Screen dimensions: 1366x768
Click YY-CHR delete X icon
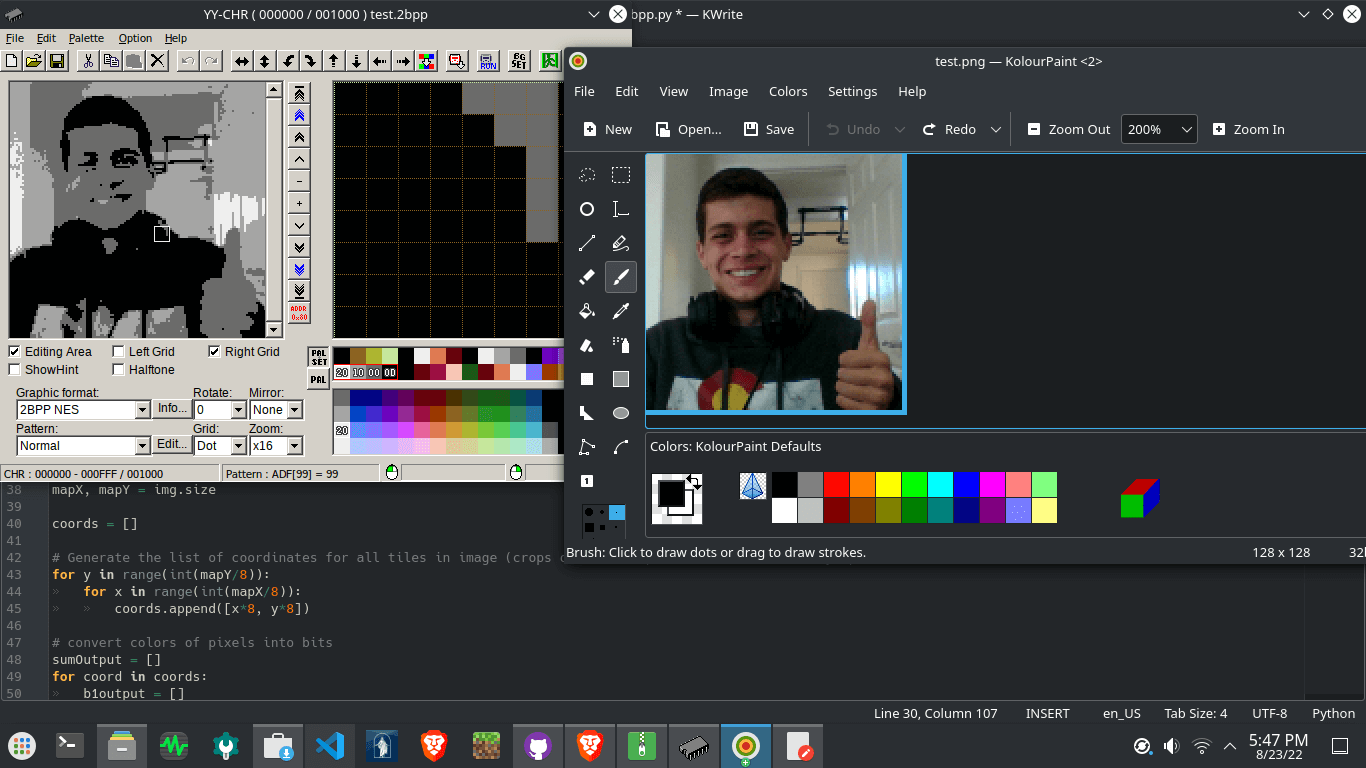(157, 61)
